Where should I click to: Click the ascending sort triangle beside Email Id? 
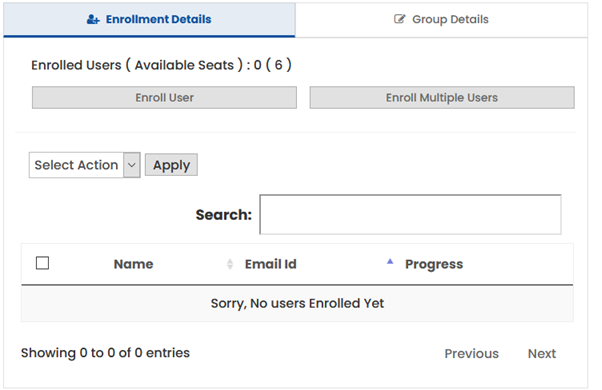(x=390, y=261)
